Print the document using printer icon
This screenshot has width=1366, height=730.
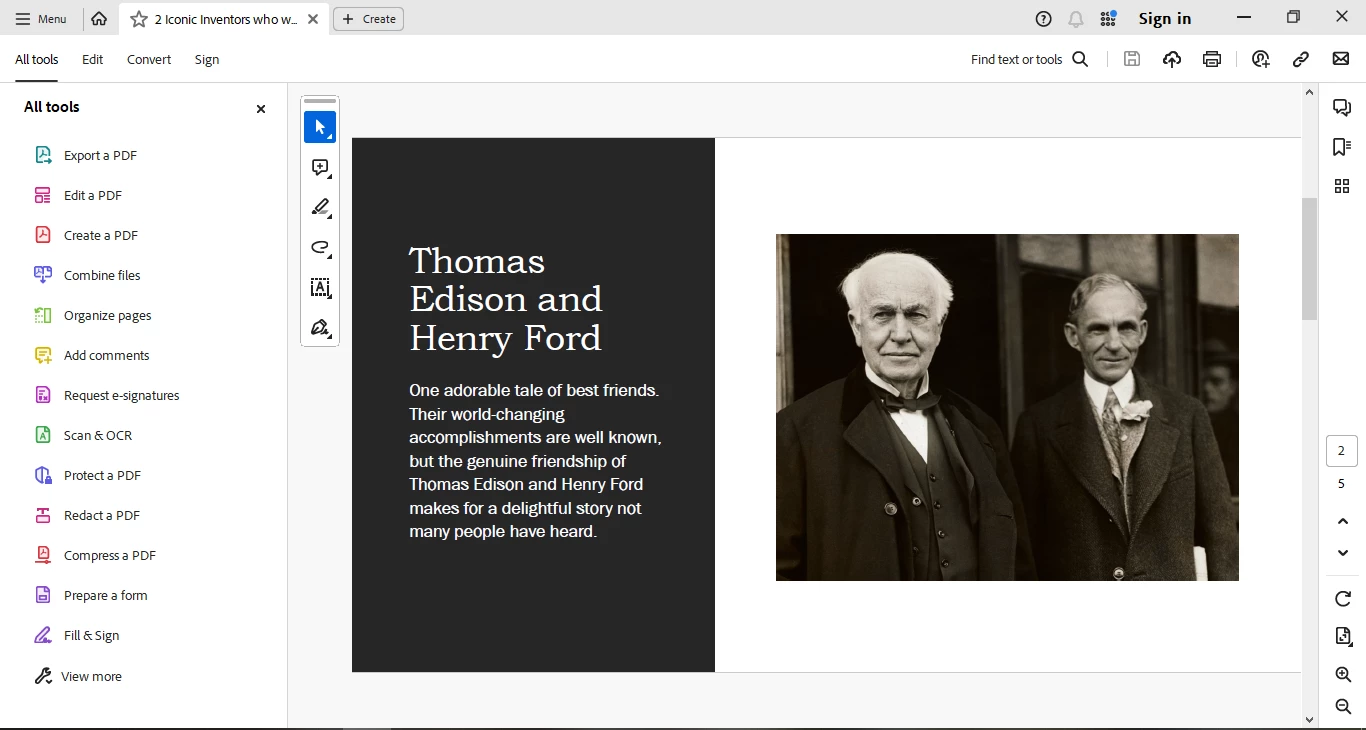tap(1212, 59)
